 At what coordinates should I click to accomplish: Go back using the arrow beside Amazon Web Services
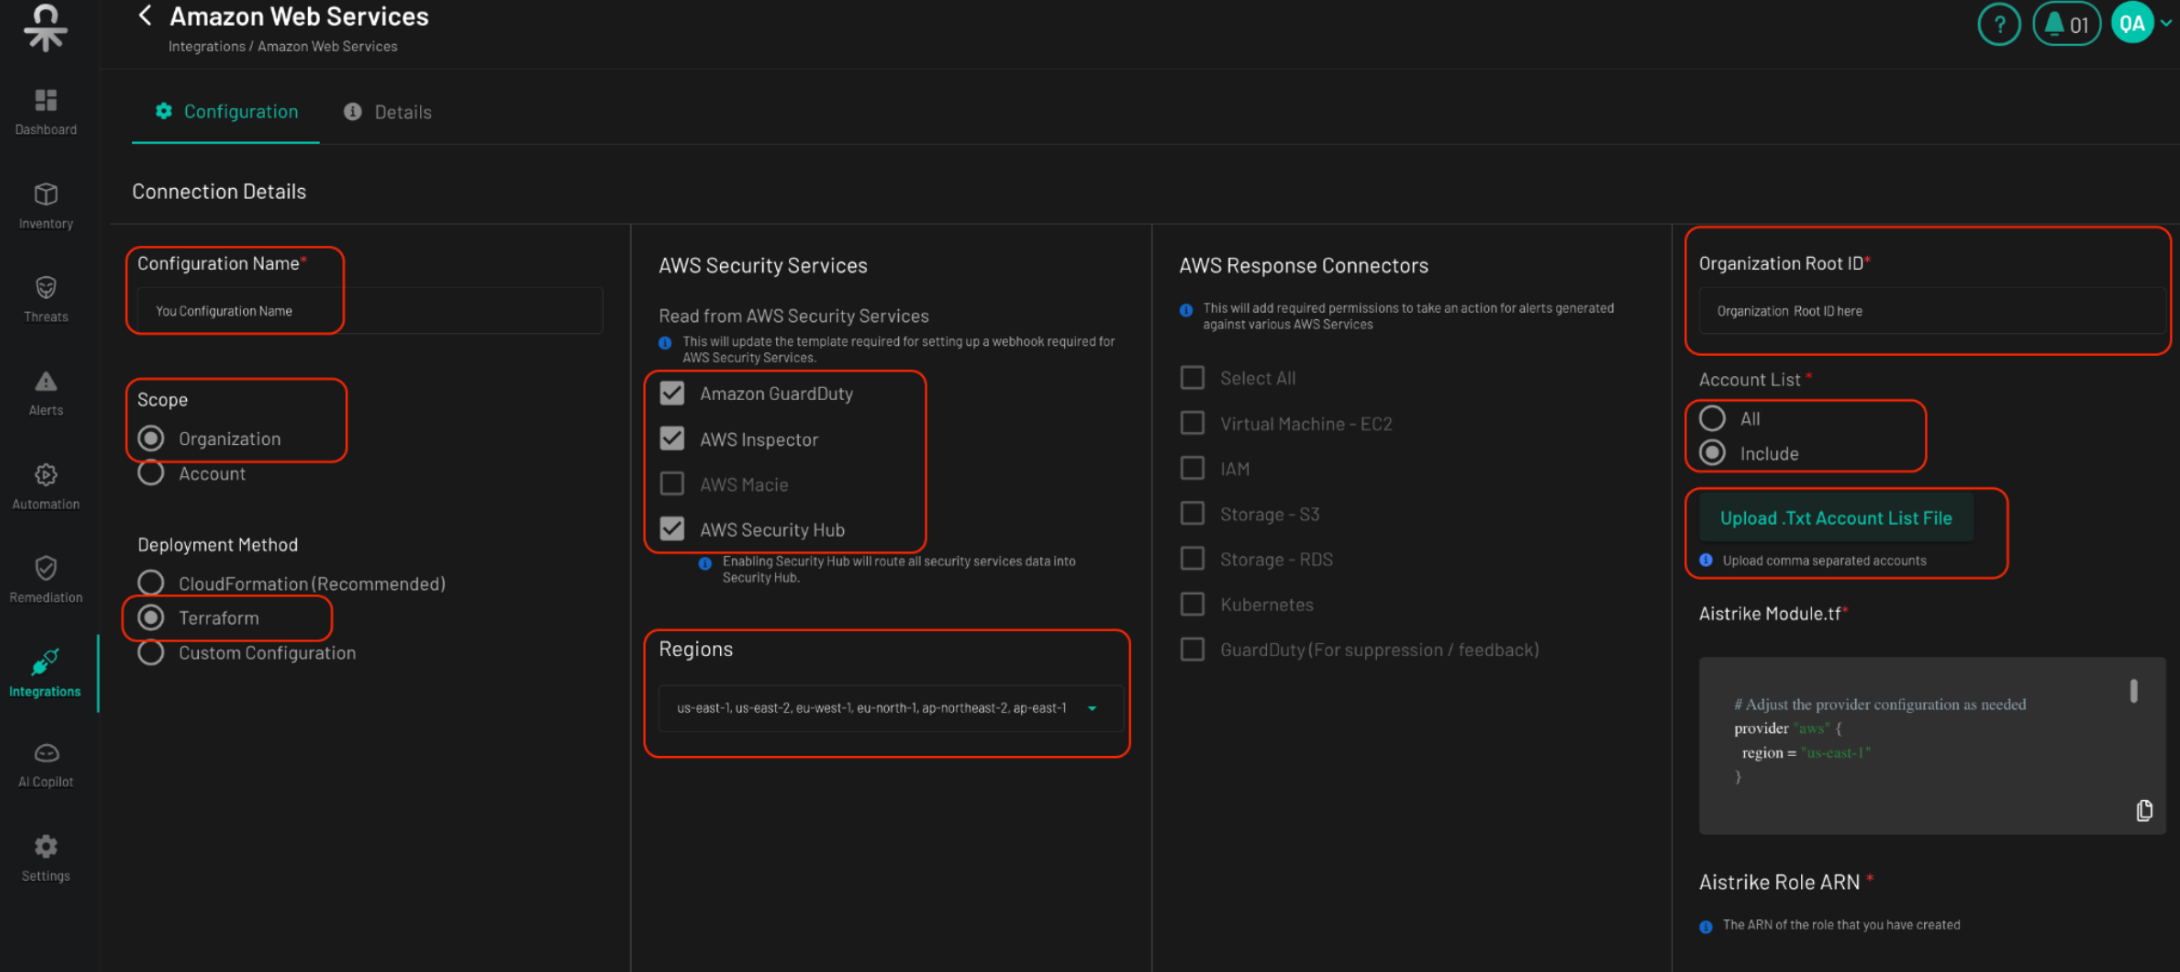[x=145, y=16]
